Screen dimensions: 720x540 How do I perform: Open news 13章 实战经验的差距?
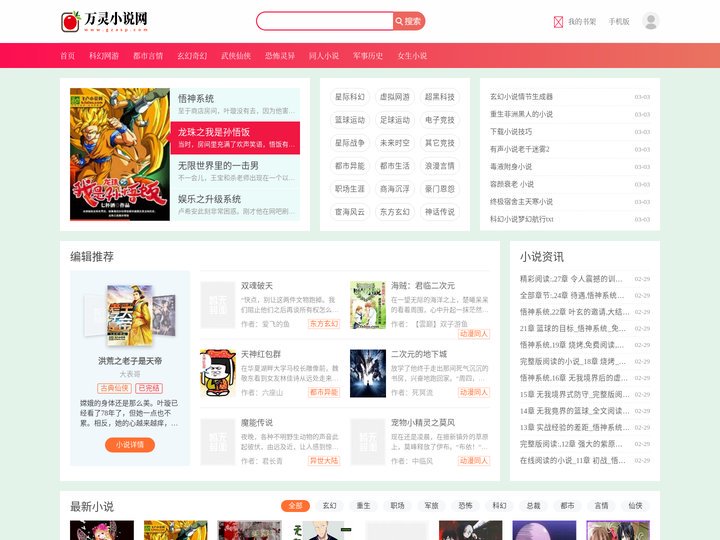coord(574,428)
